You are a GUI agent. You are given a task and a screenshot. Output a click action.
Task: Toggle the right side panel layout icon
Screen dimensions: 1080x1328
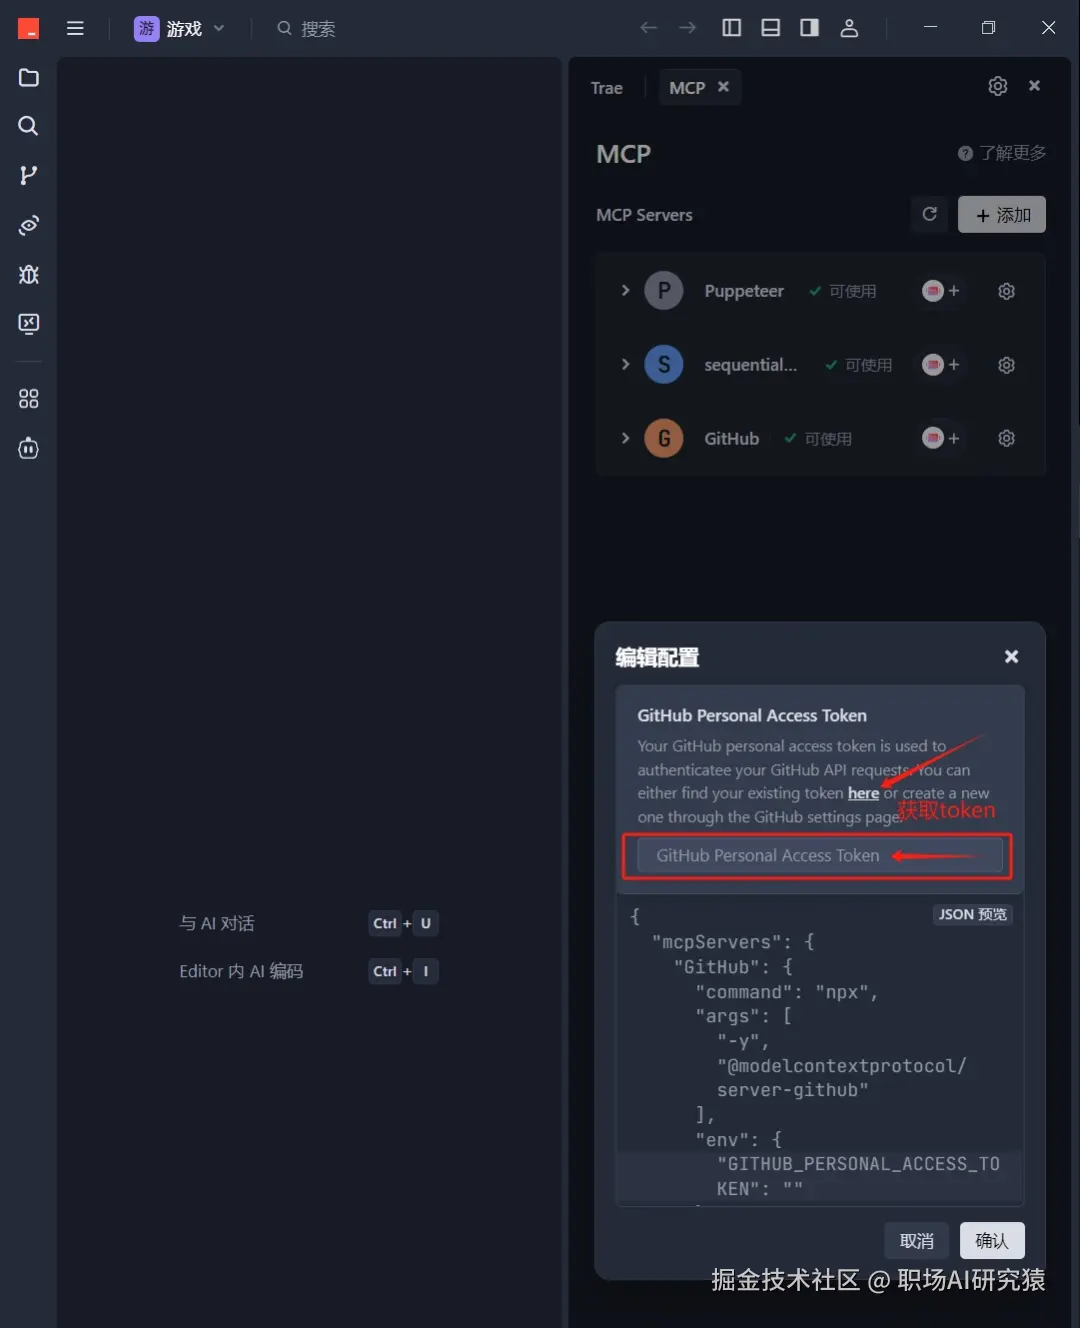810,28
